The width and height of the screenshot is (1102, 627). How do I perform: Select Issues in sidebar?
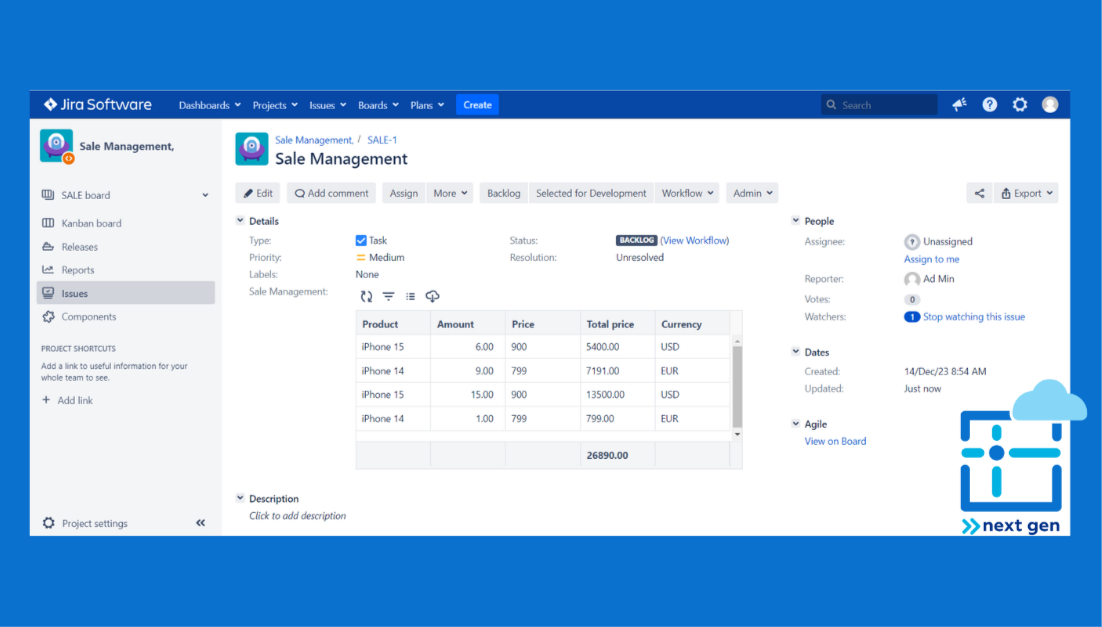click(x=126, y=293)
